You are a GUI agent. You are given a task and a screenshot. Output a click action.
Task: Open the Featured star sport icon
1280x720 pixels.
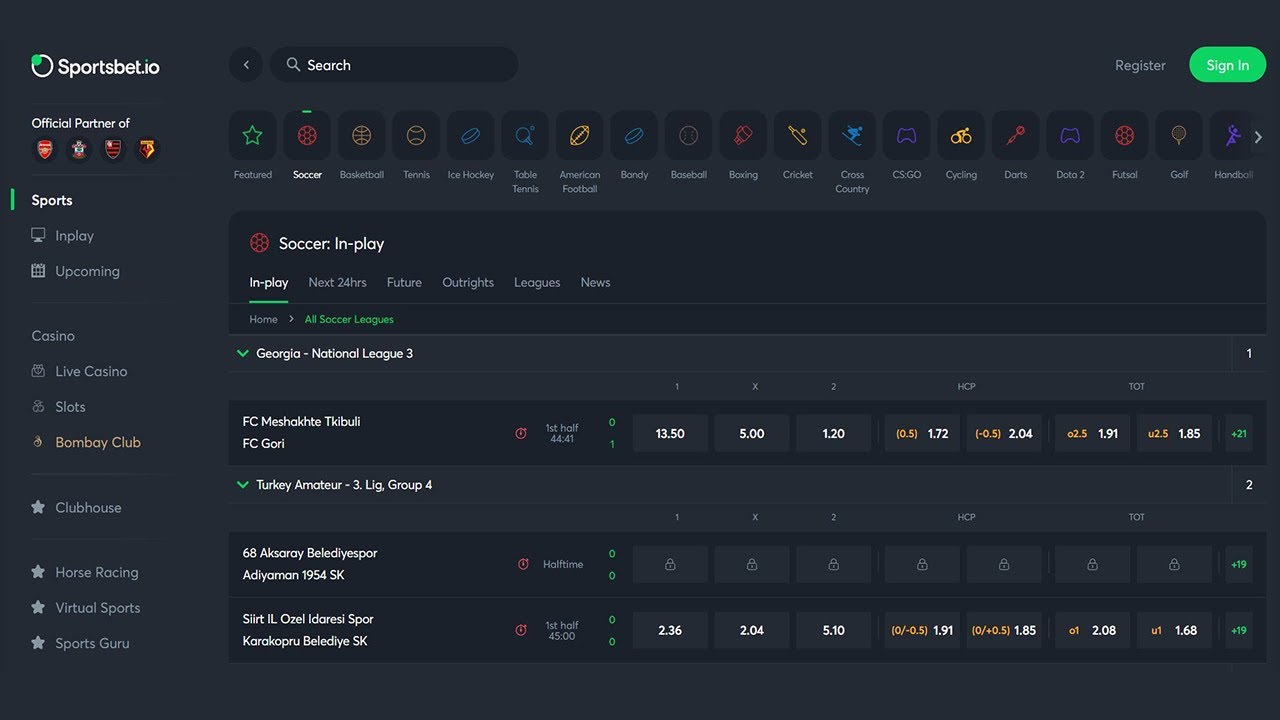253,135
